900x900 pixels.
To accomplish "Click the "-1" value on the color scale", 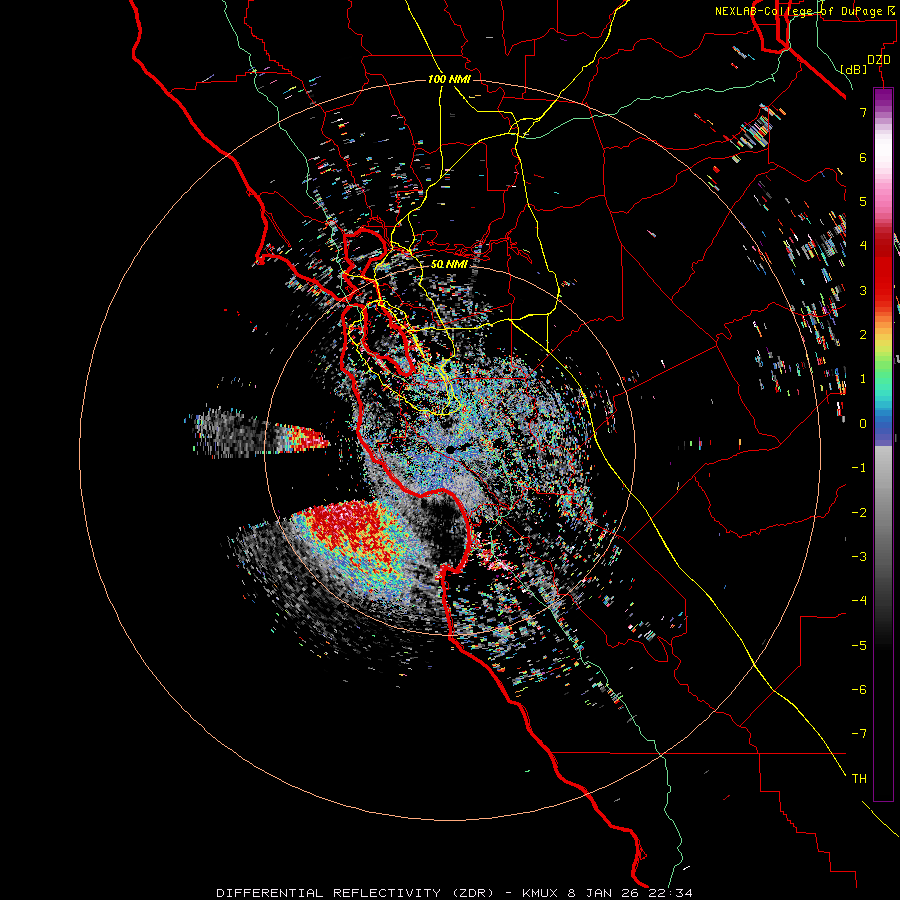I will pyautogui.click(x=859, y=468).
